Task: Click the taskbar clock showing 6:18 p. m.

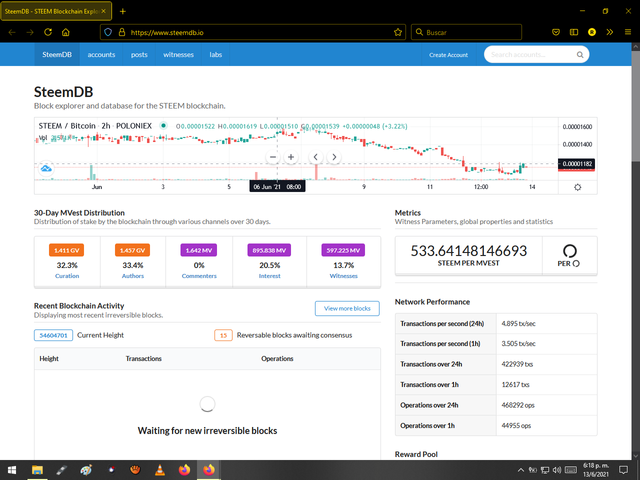Action: pyautogui.click(x=596, y=470)
